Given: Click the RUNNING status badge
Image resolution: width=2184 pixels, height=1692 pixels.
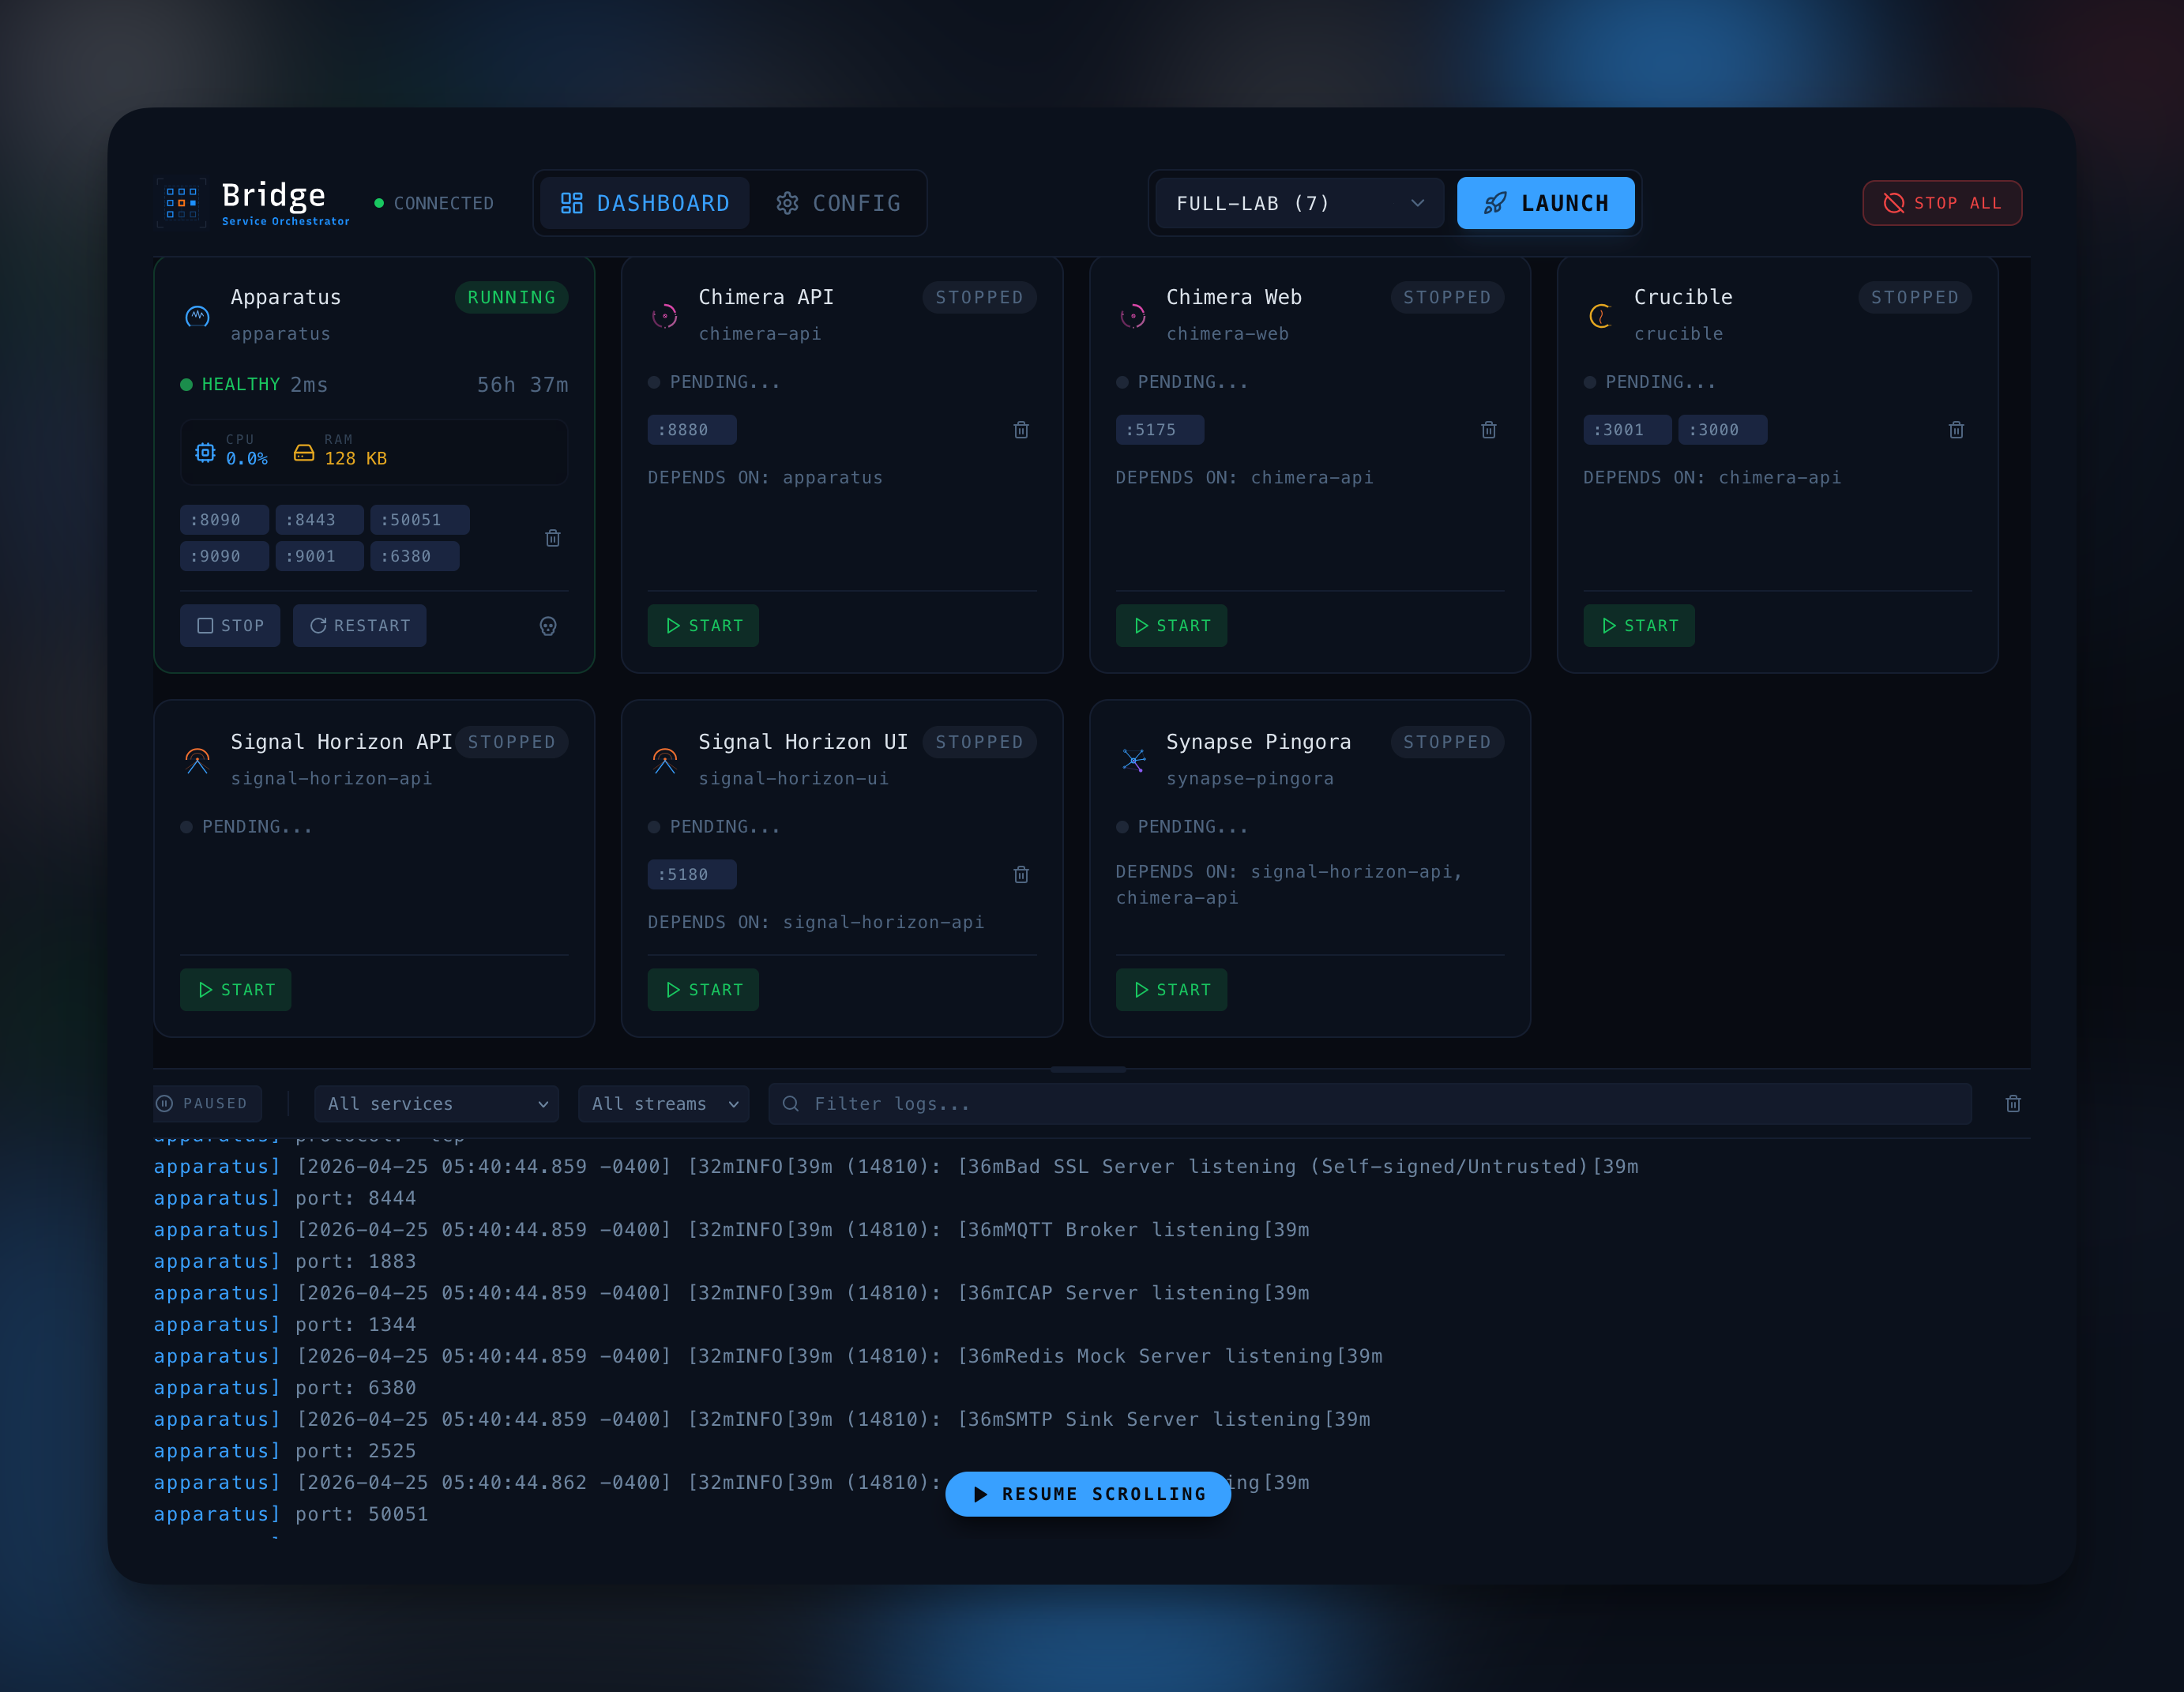Looking at the screenshot, I should pyautogui.click(x=511, y=297).
